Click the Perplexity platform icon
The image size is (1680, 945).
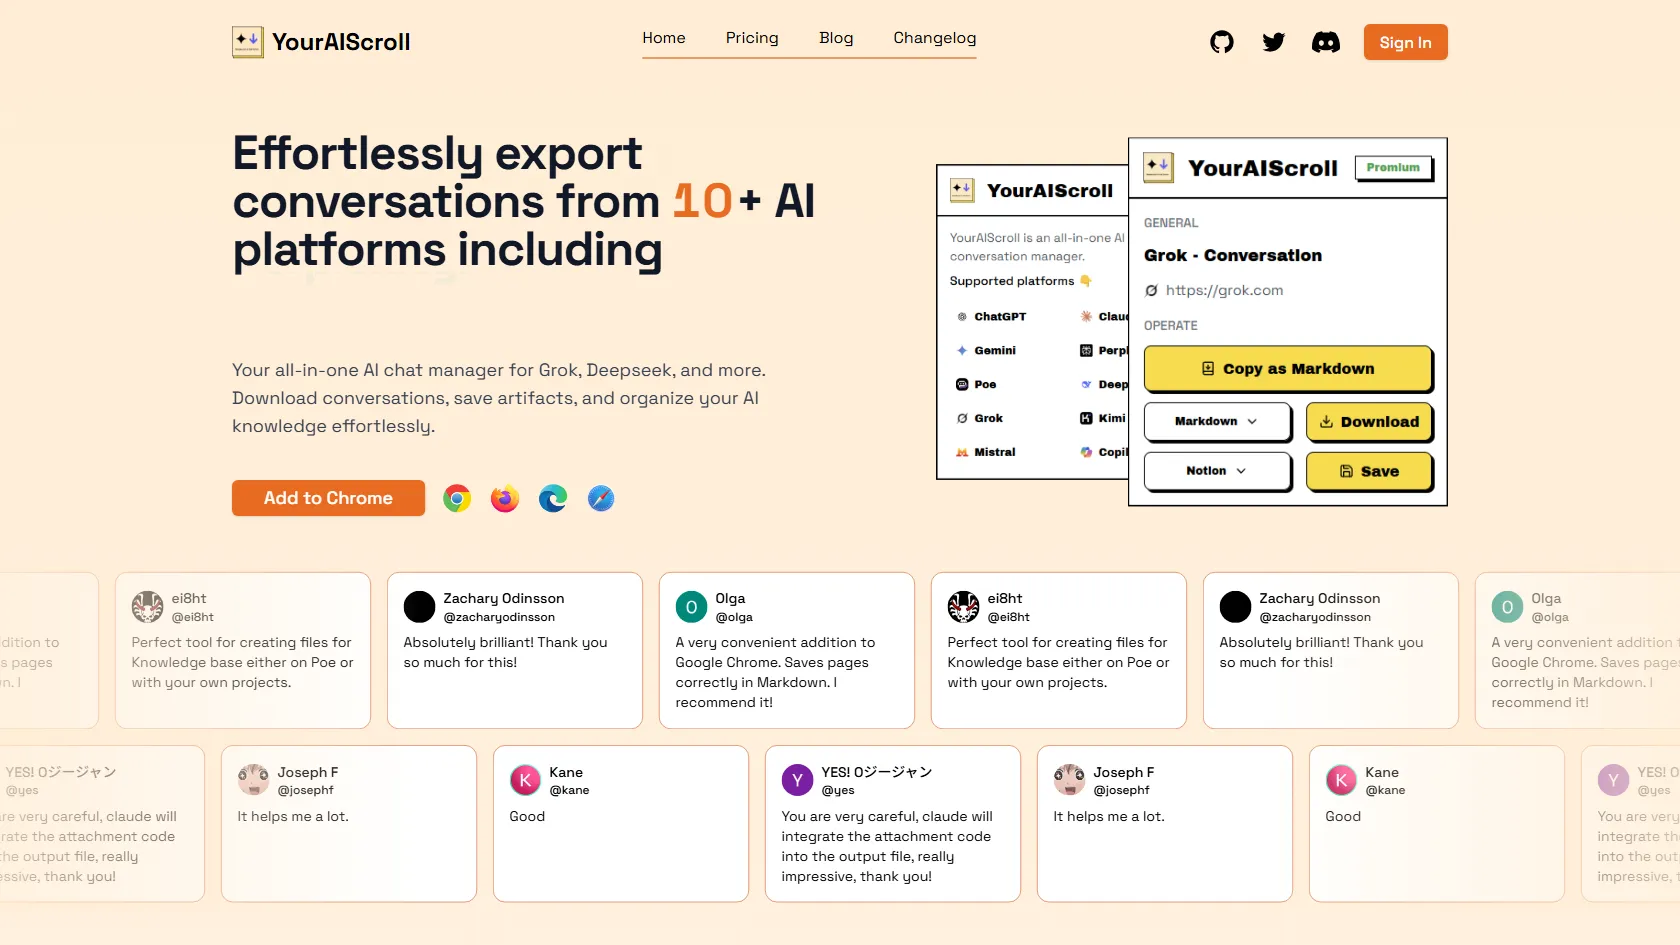(1086, 350)
